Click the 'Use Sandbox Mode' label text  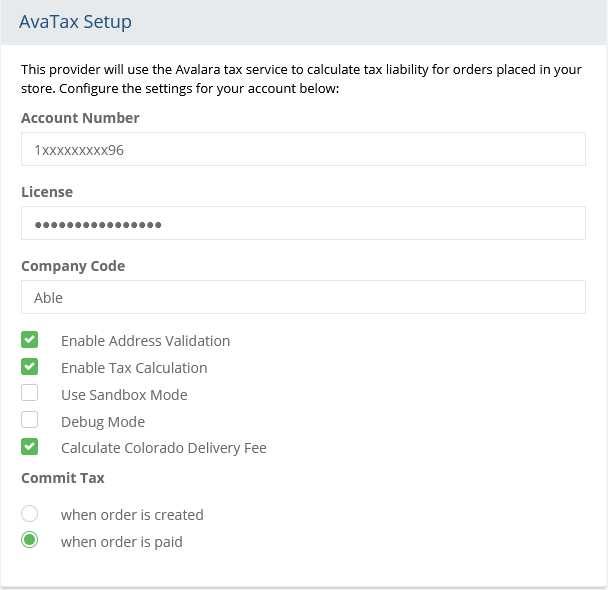124,395
